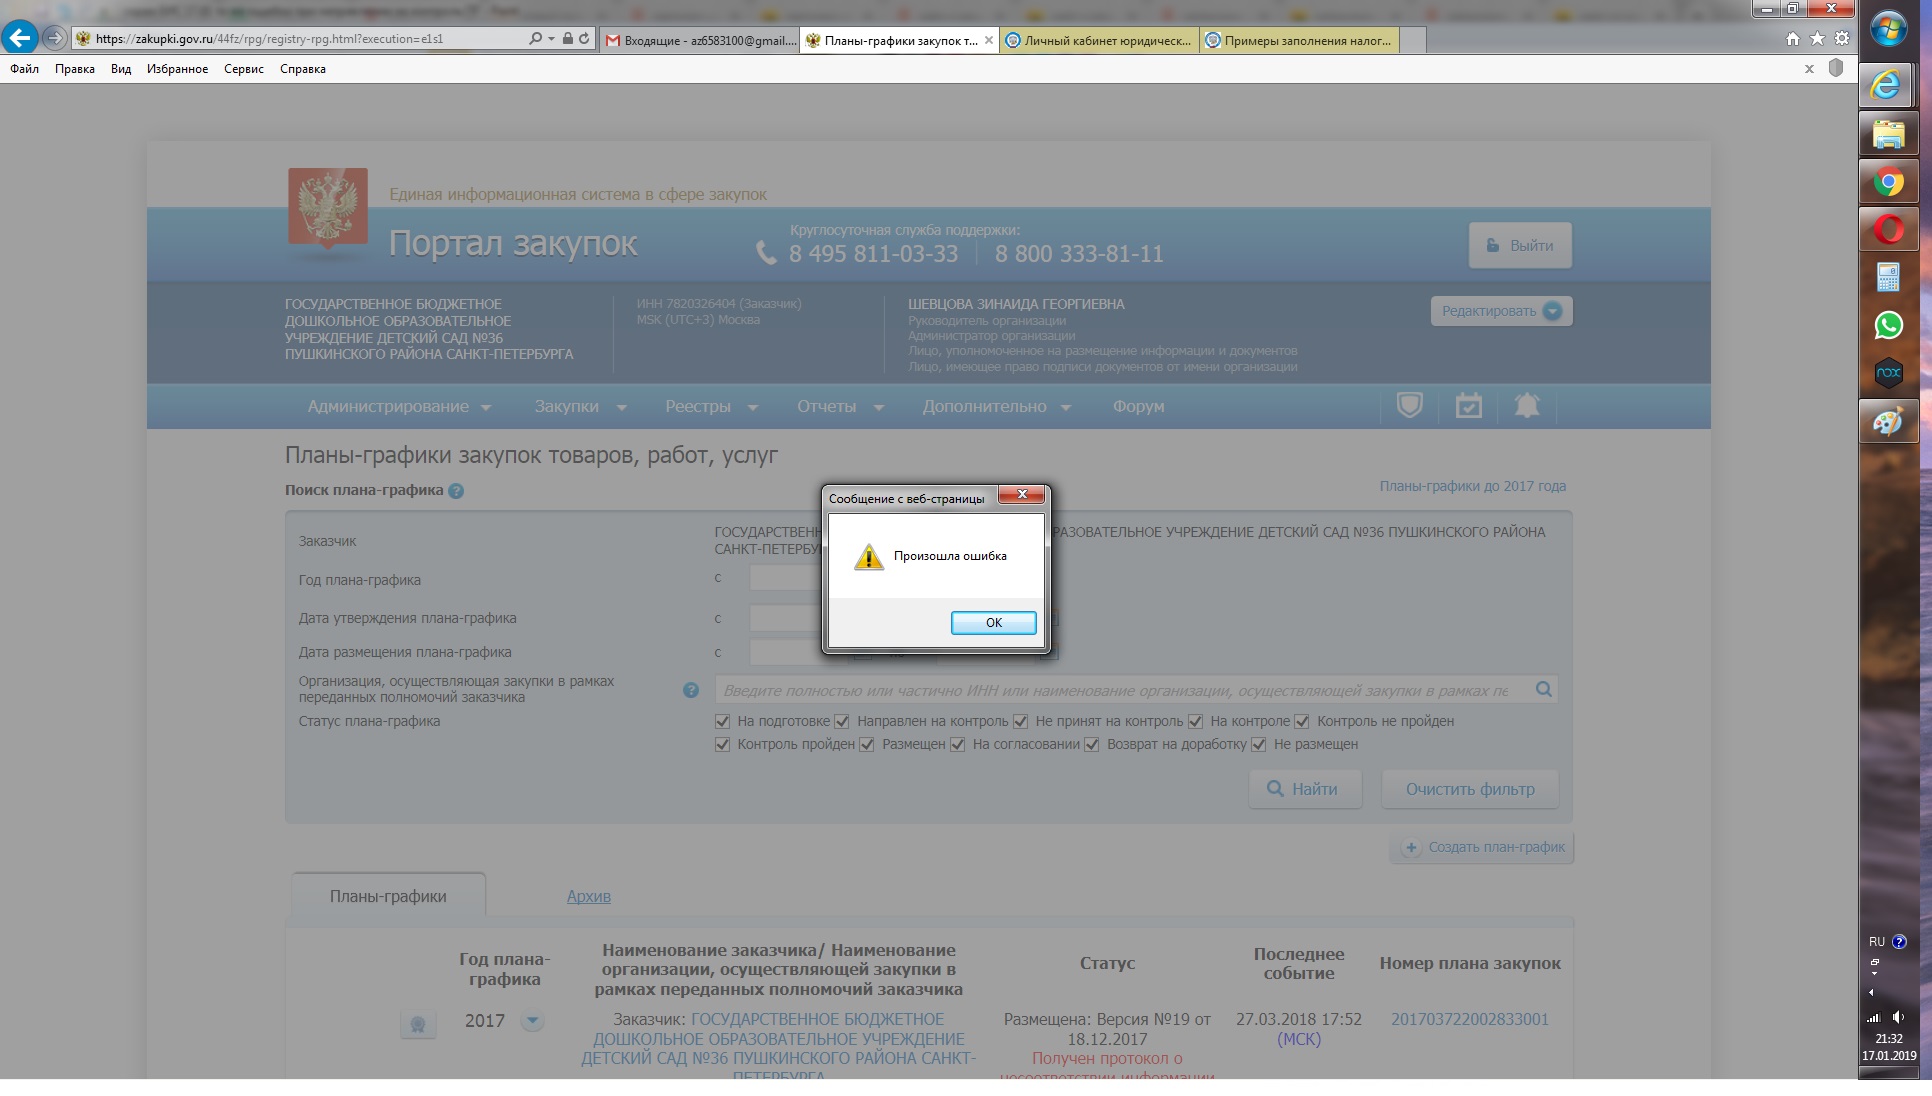Open Google Chrome from the taskbar
The width and height of the screenshot is (1932, 1096).
click(1888, 183)
